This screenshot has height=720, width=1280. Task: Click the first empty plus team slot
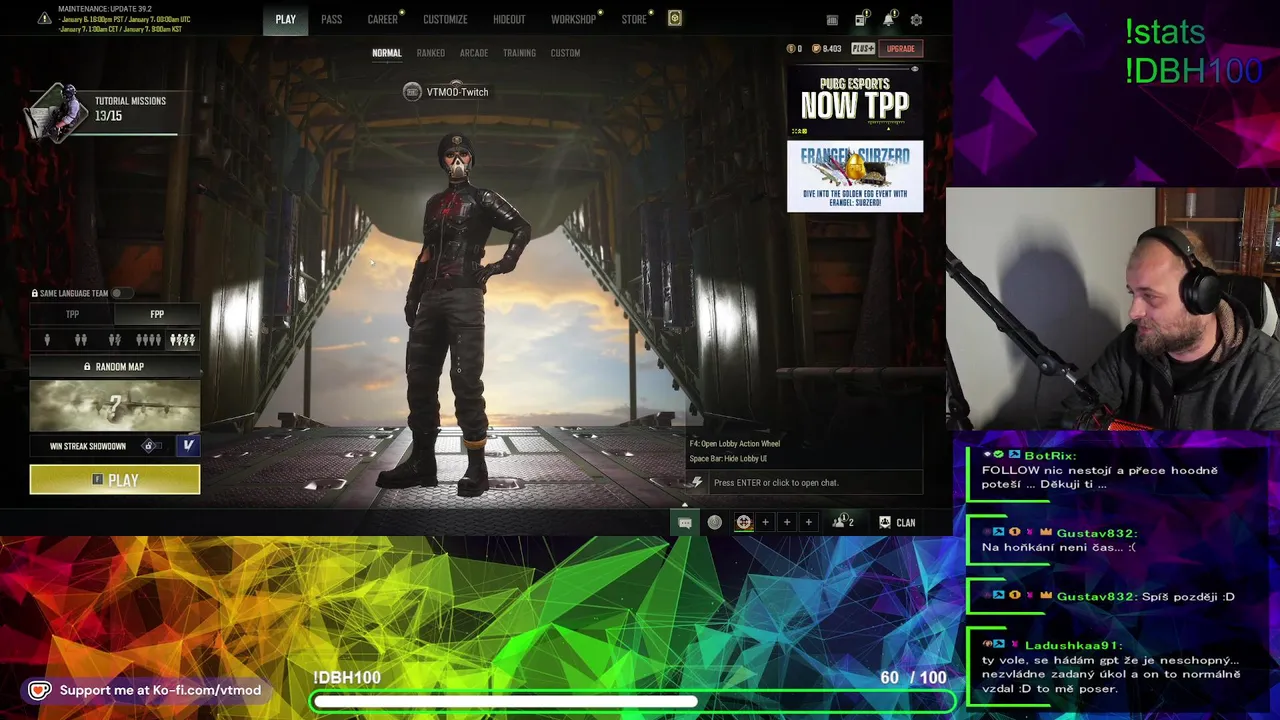[765, 522]
